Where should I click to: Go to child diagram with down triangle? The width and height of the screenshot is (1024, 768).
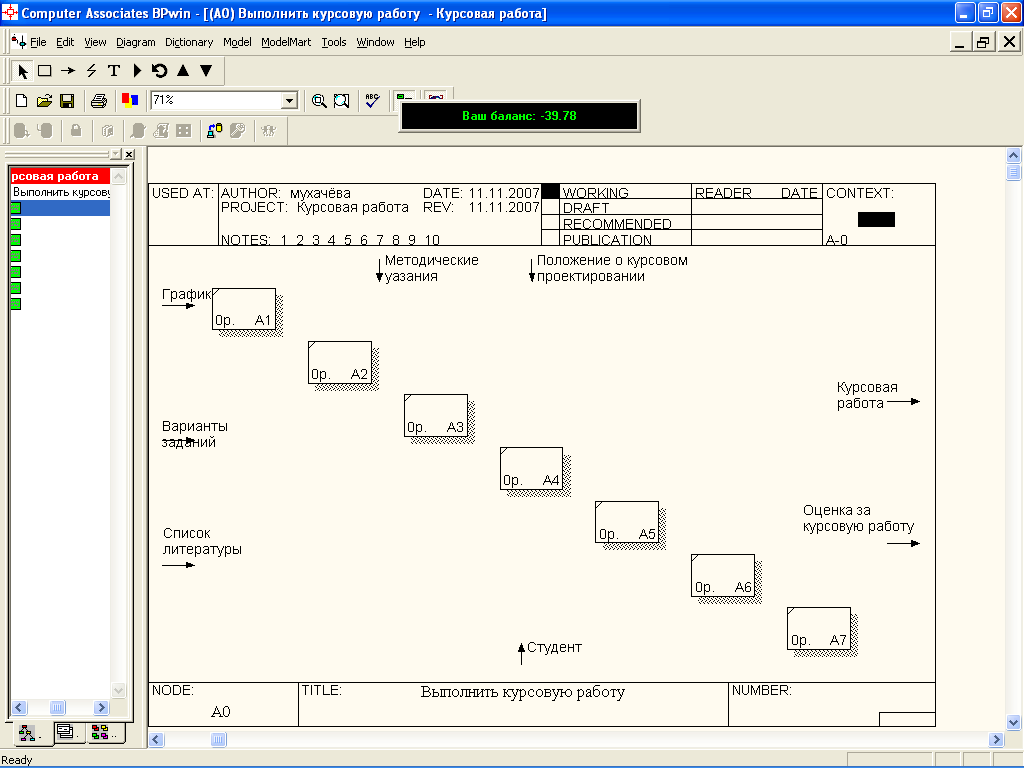pyautogui.click(x=206, y=71)
